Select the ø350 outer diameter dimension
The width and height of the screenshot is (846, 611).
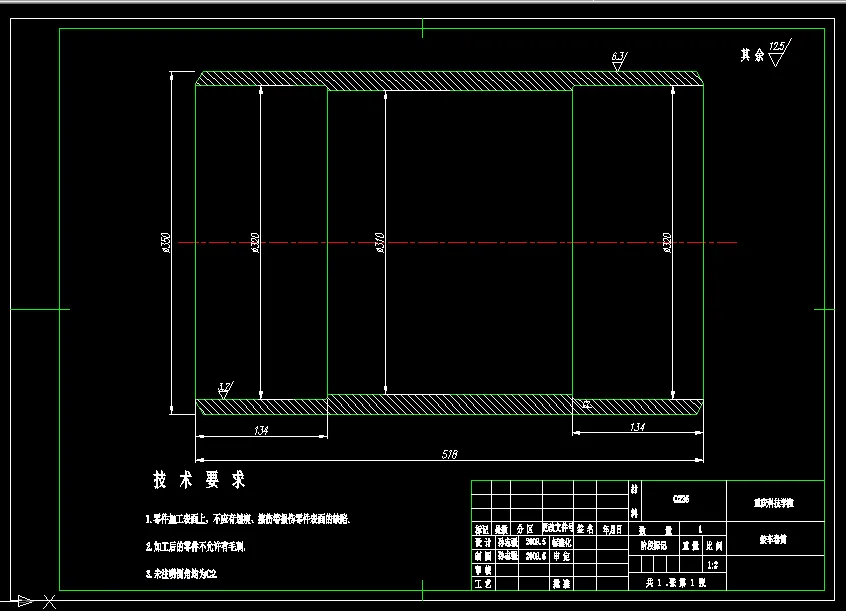point(166,243)
